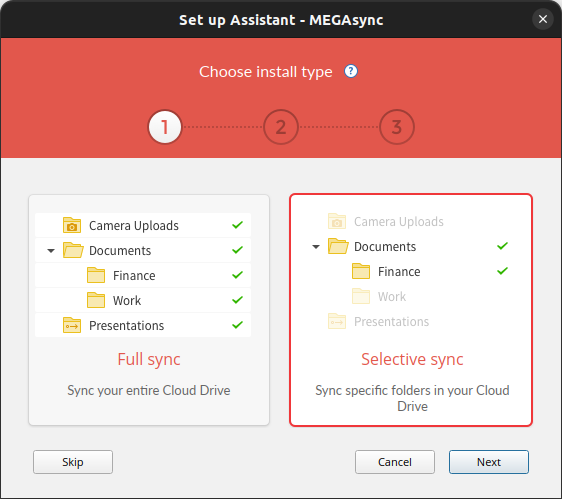
Task: Click the Documents folder icon in Full sync
Action: tap(73, 250)
